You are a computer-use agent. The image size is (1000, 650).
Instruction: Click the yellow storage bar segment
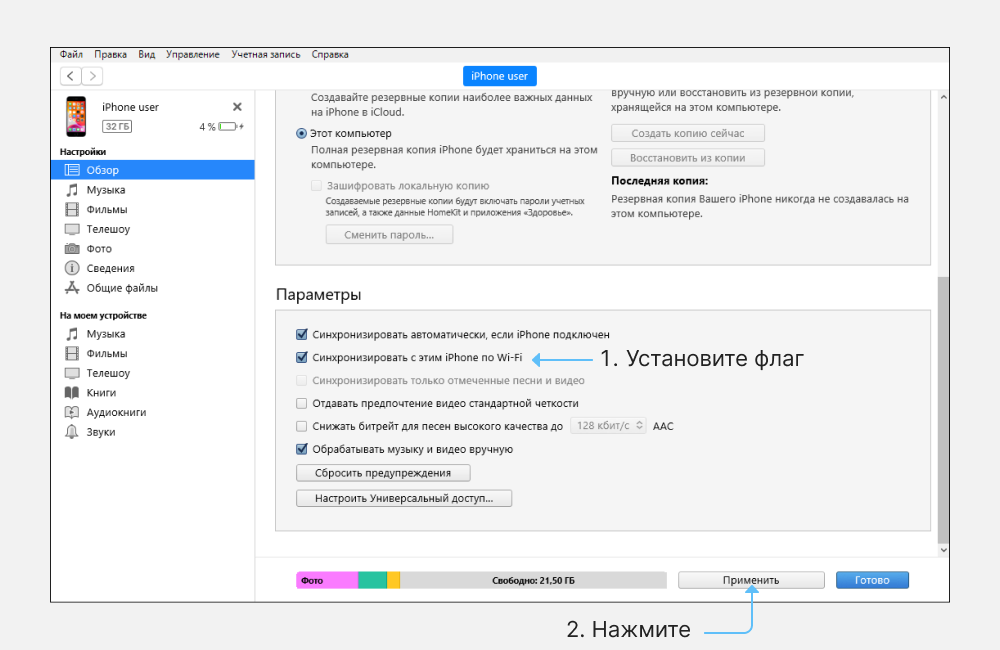click(x=393, y=580)
